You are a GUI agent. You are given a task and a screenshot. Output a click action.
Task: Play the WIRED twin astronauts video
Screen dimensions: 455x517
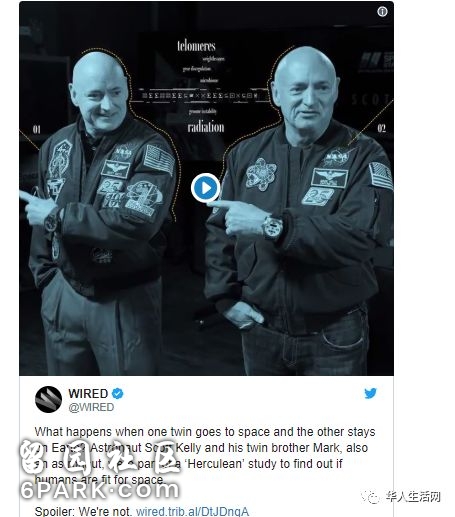(x=206, y=188)
